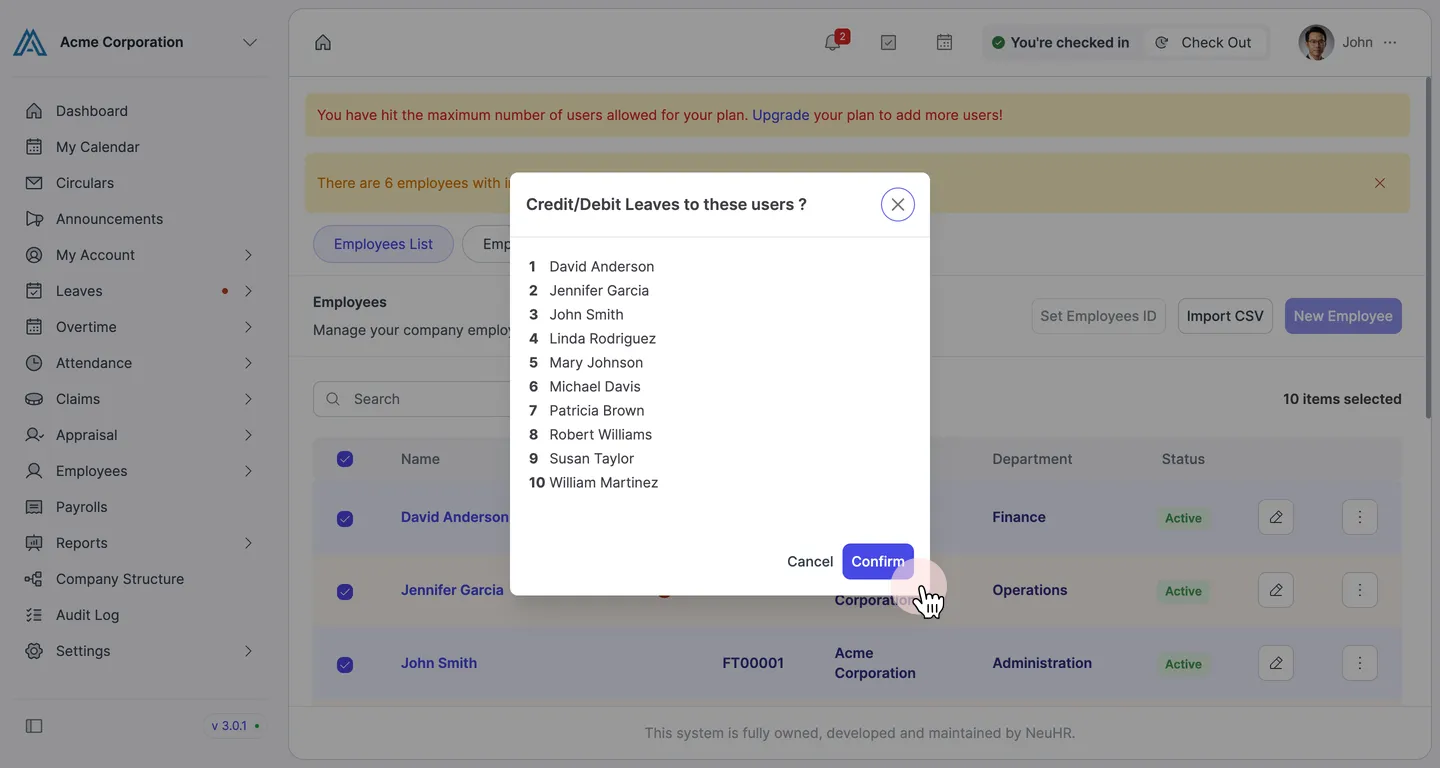Open John's profile avatar

click(x=1316, y=42)
